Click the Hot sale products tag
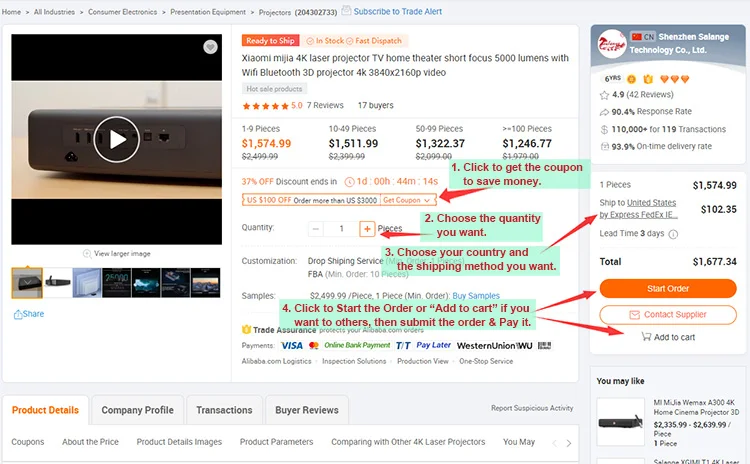The width and height of the screenshot is (750, 464). tap(275, 89)
